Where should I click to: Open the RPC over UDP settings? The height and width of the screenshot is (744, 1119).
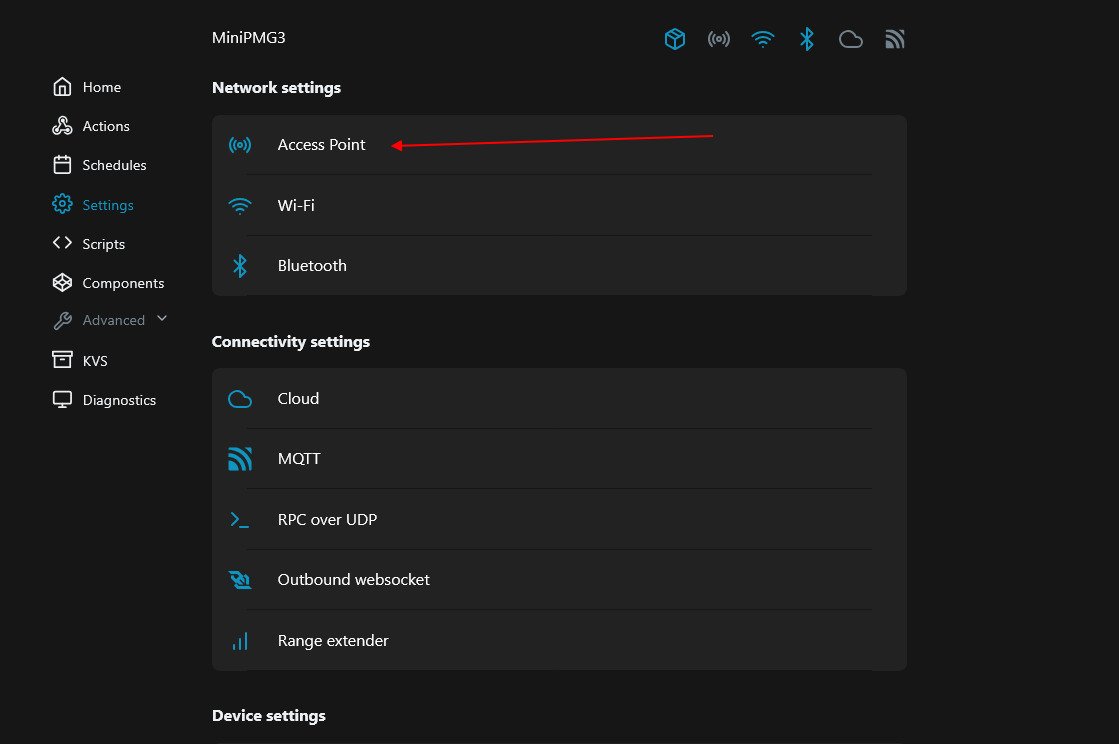(x=327, y=520)
